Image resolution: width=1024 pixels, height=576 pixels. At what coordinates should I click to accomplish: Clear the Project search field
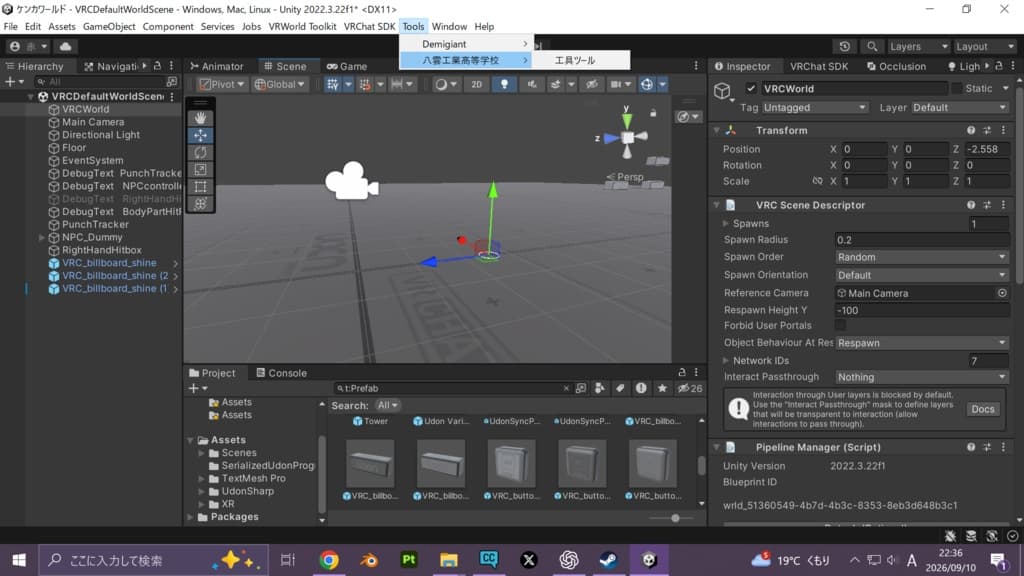click(x=566, y=388)
